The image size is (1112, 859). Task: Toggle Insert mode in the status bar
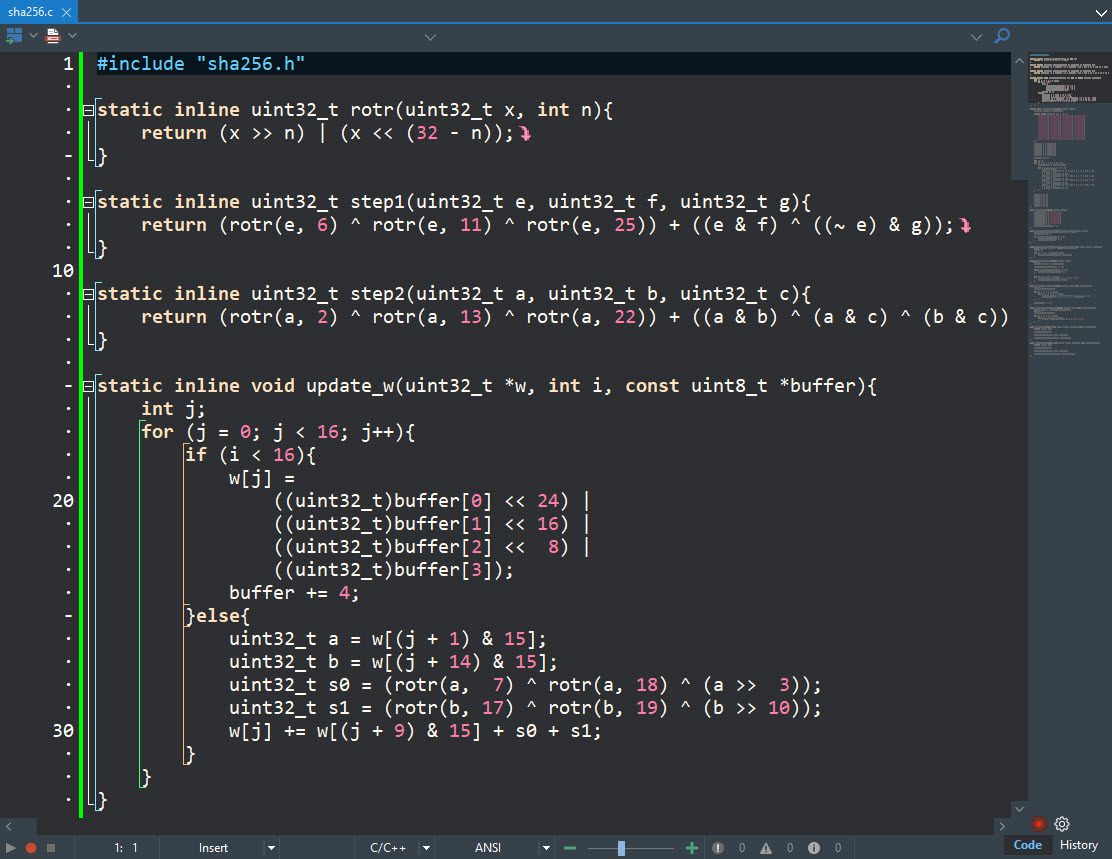coord(214,847)
